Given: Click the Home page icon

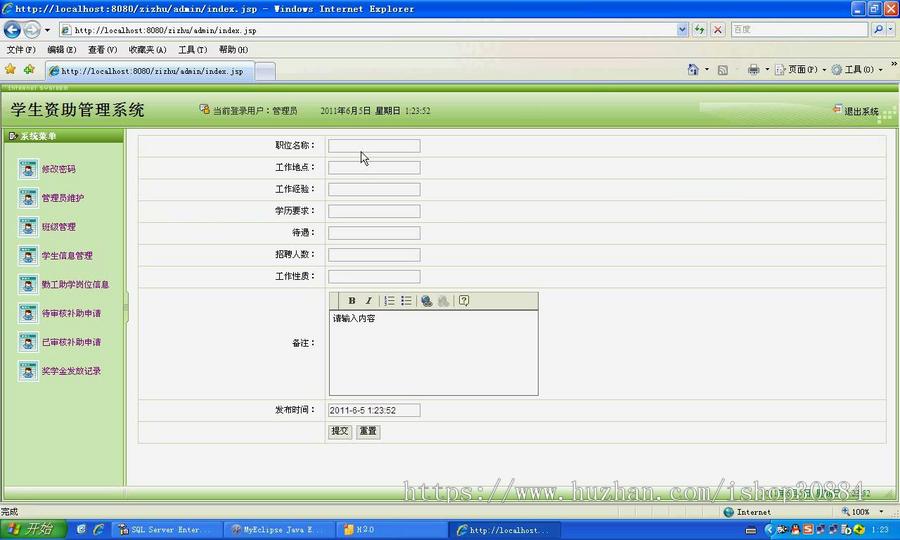Looking at the screenshot, I should click(x=693, y=69).
